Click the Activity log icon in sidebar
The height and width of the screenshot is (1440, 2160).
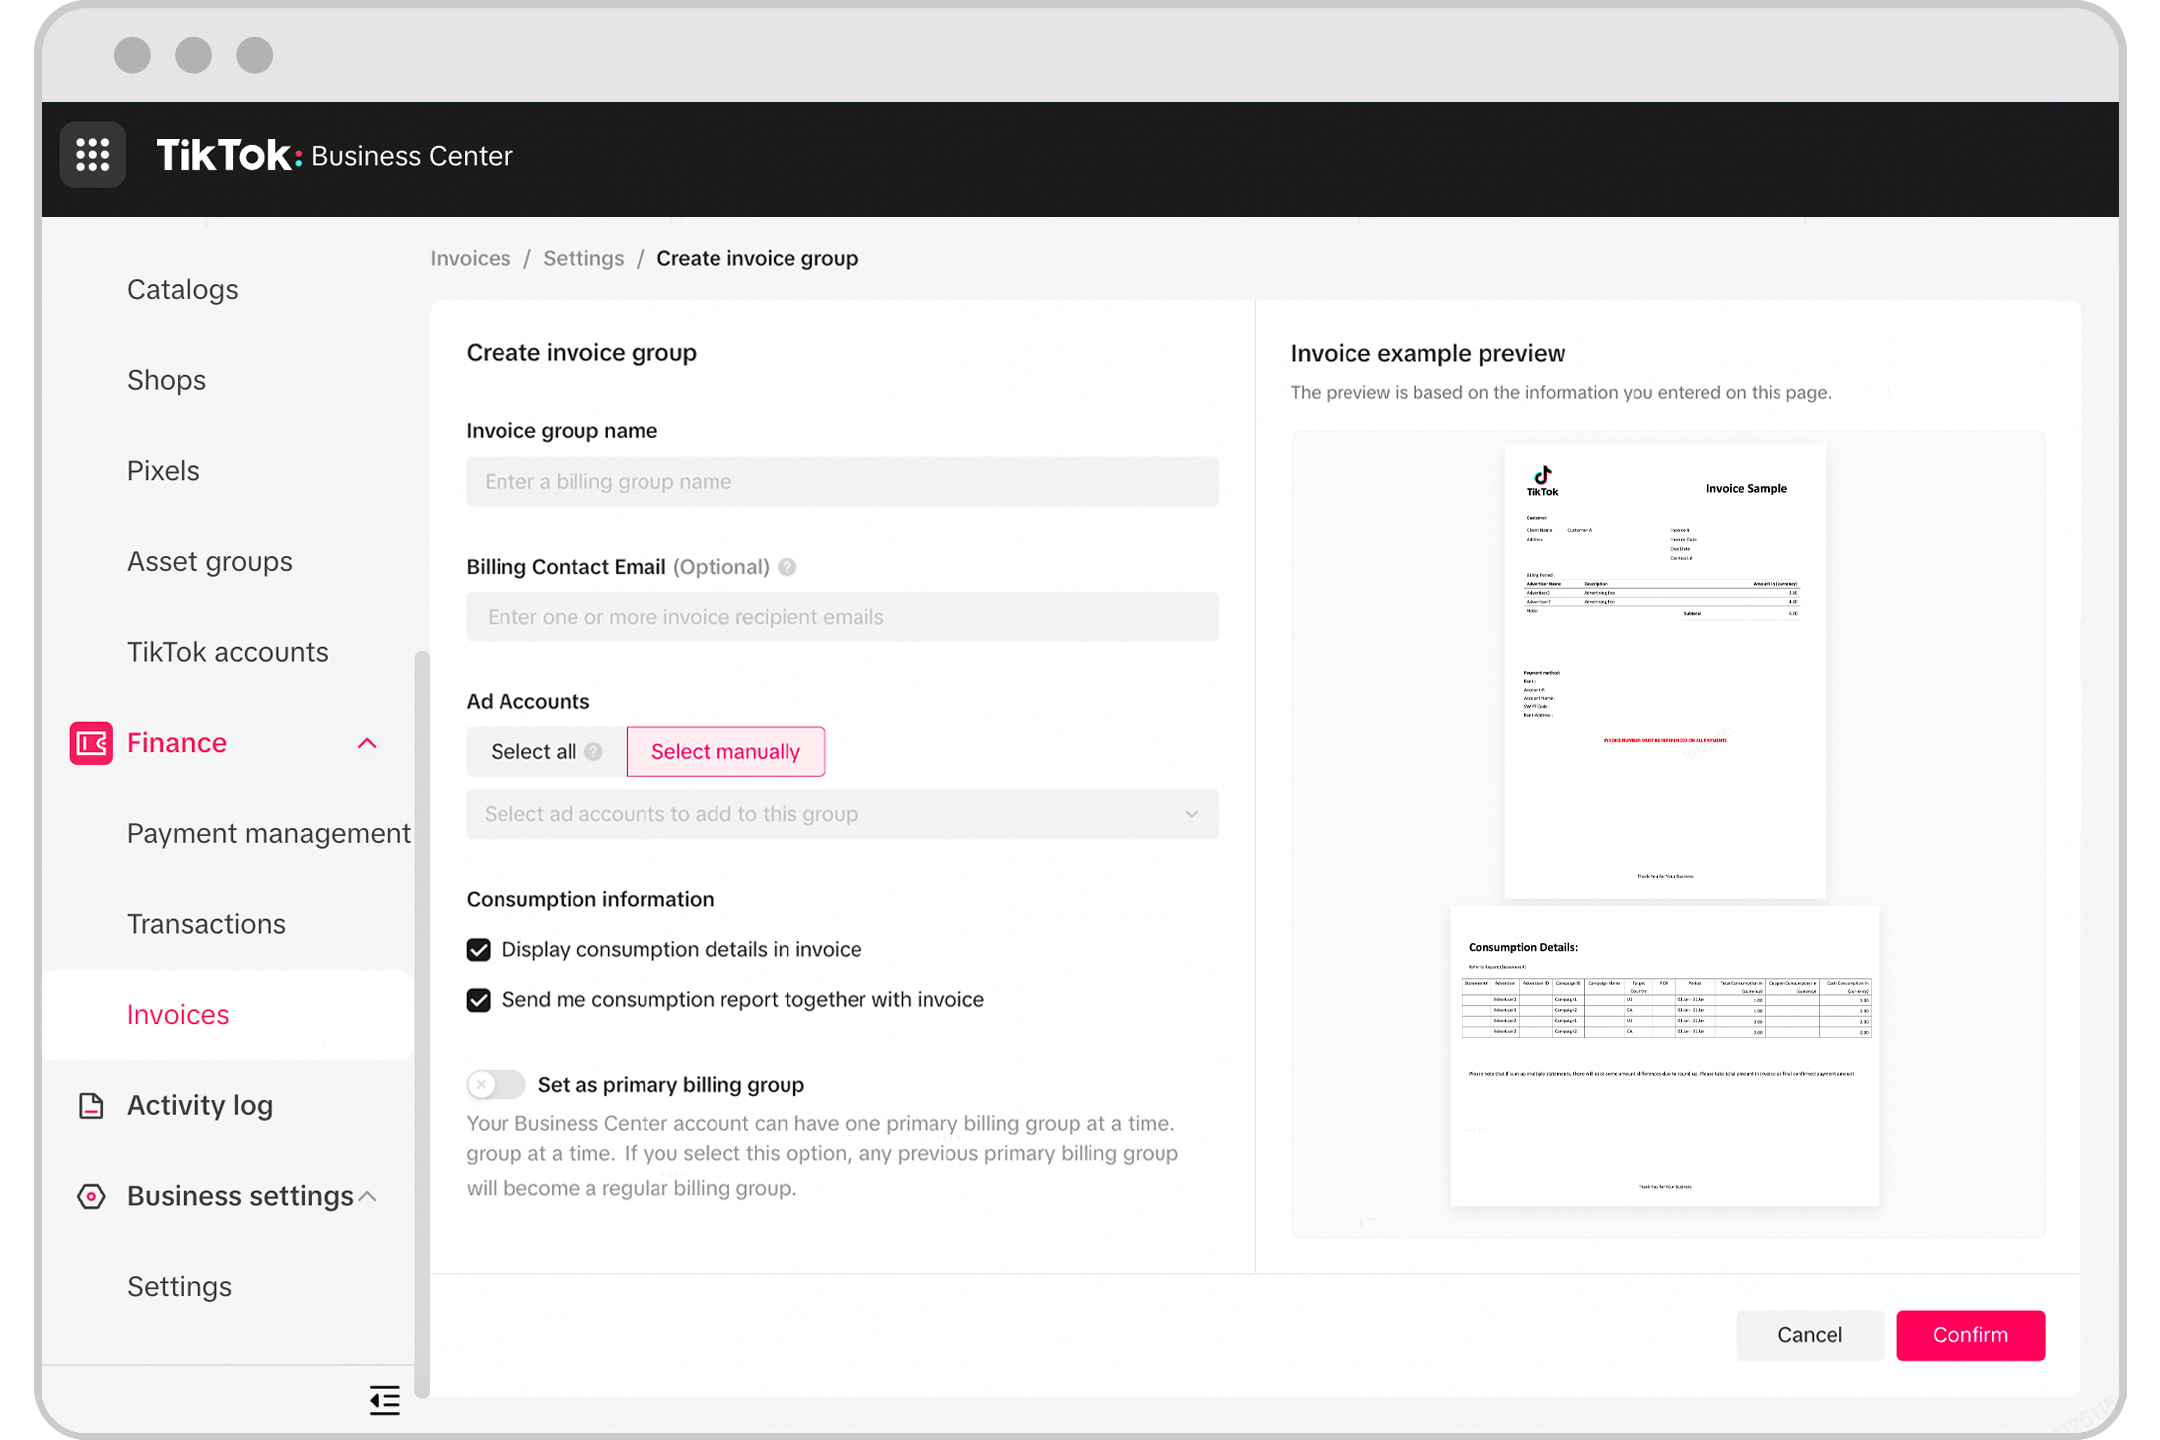[90, 1106]
